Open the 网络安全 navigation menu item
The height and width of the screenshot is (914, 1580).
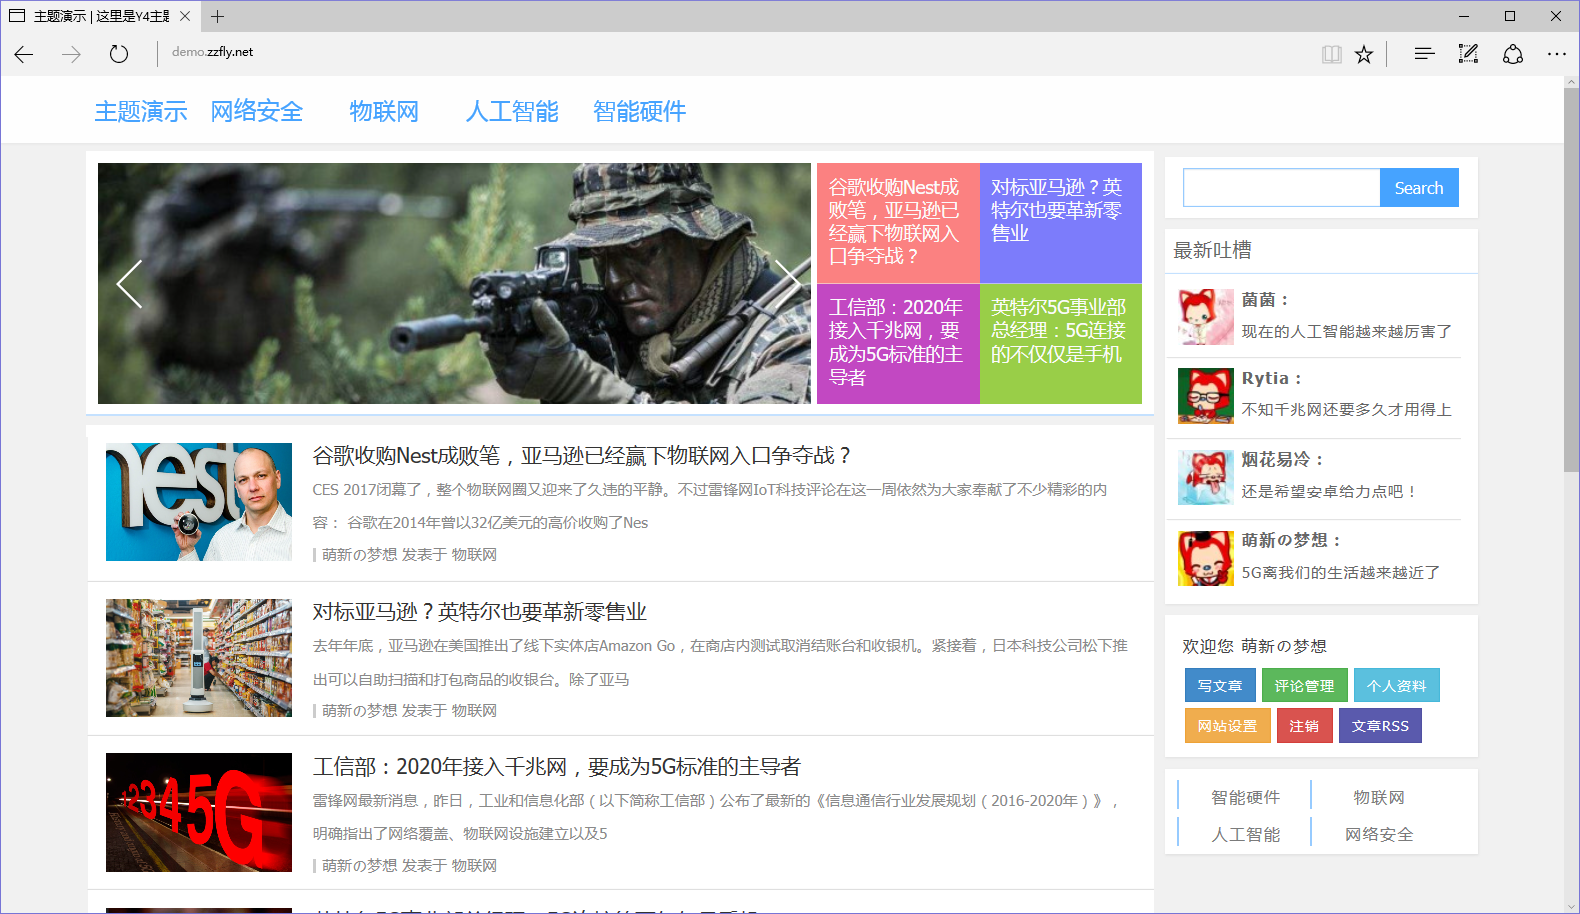point(257,111)
